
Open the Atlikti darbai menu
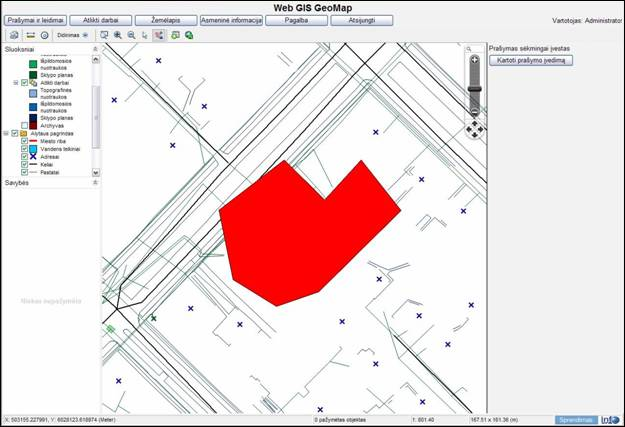point(101,20)
